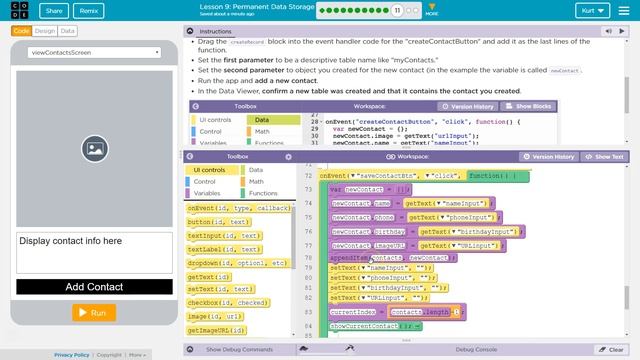Pick the setText(id, text) toolbox block
The width and height of the screenshot is (640, 360).
point(220,289)
